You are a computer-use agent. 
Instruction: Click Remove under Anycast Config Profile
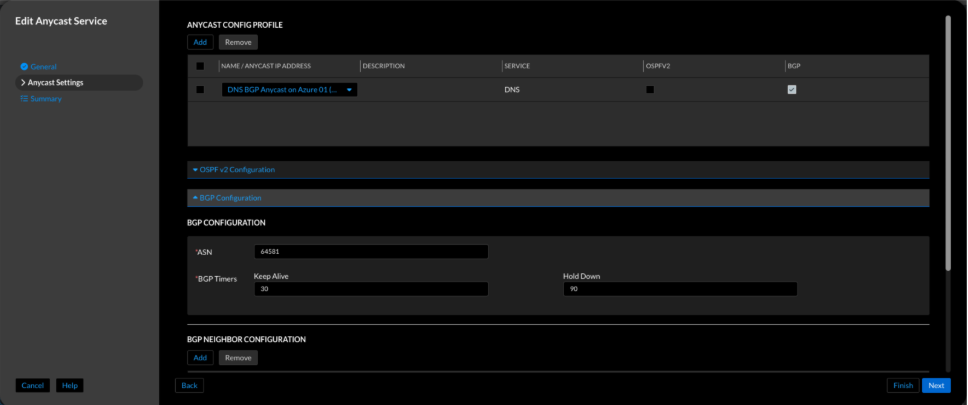click(238, 42)
